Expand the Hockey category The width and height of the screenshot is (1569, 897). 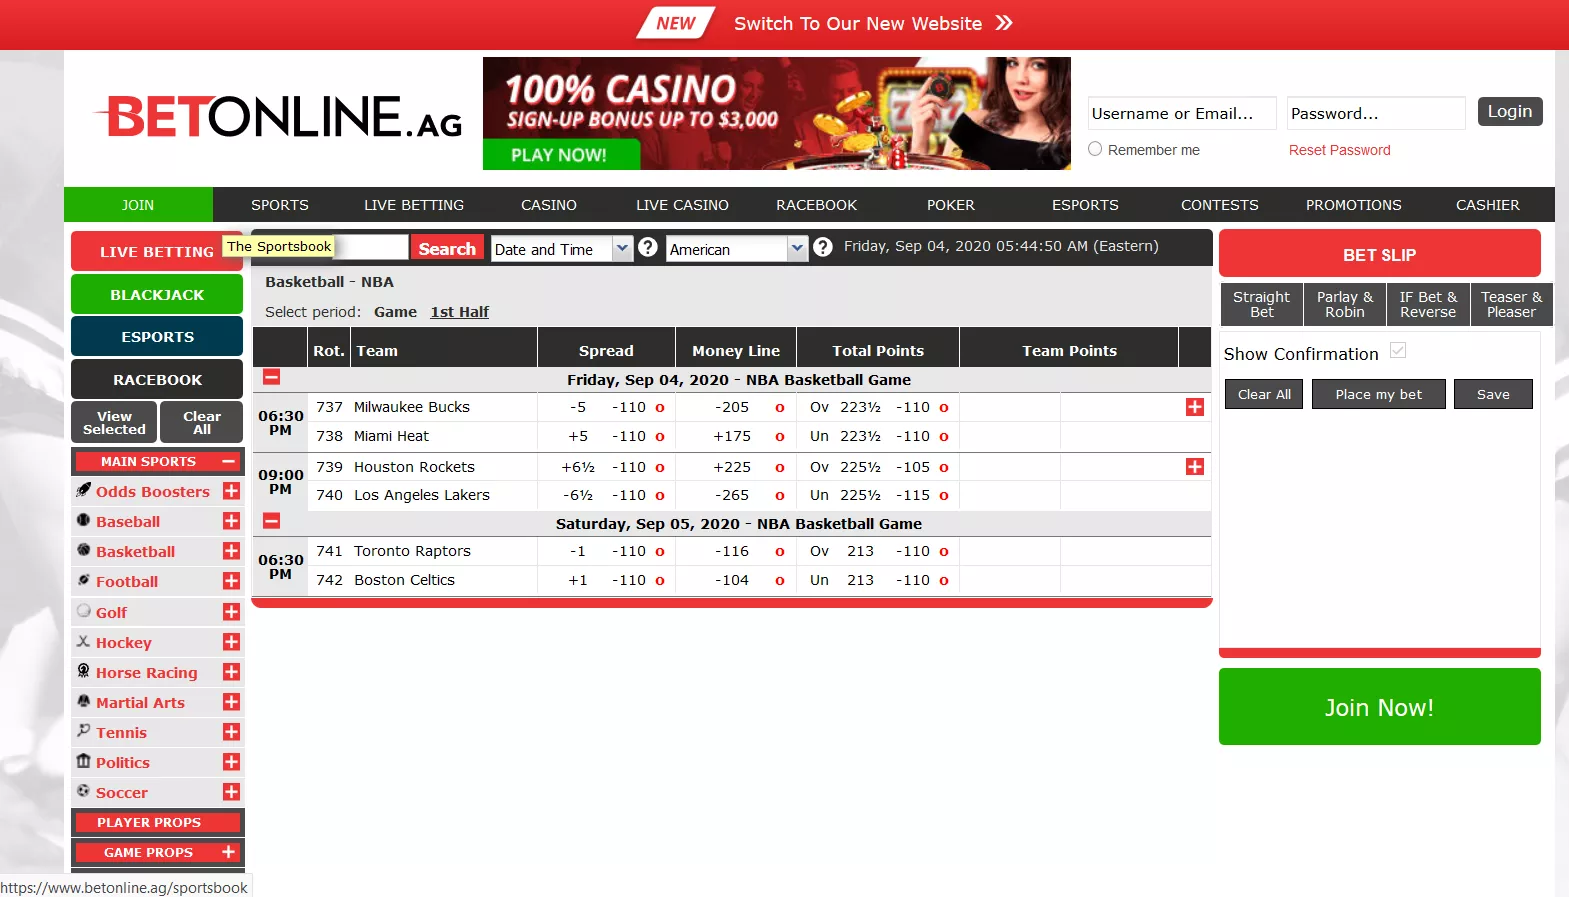(231, 642)
